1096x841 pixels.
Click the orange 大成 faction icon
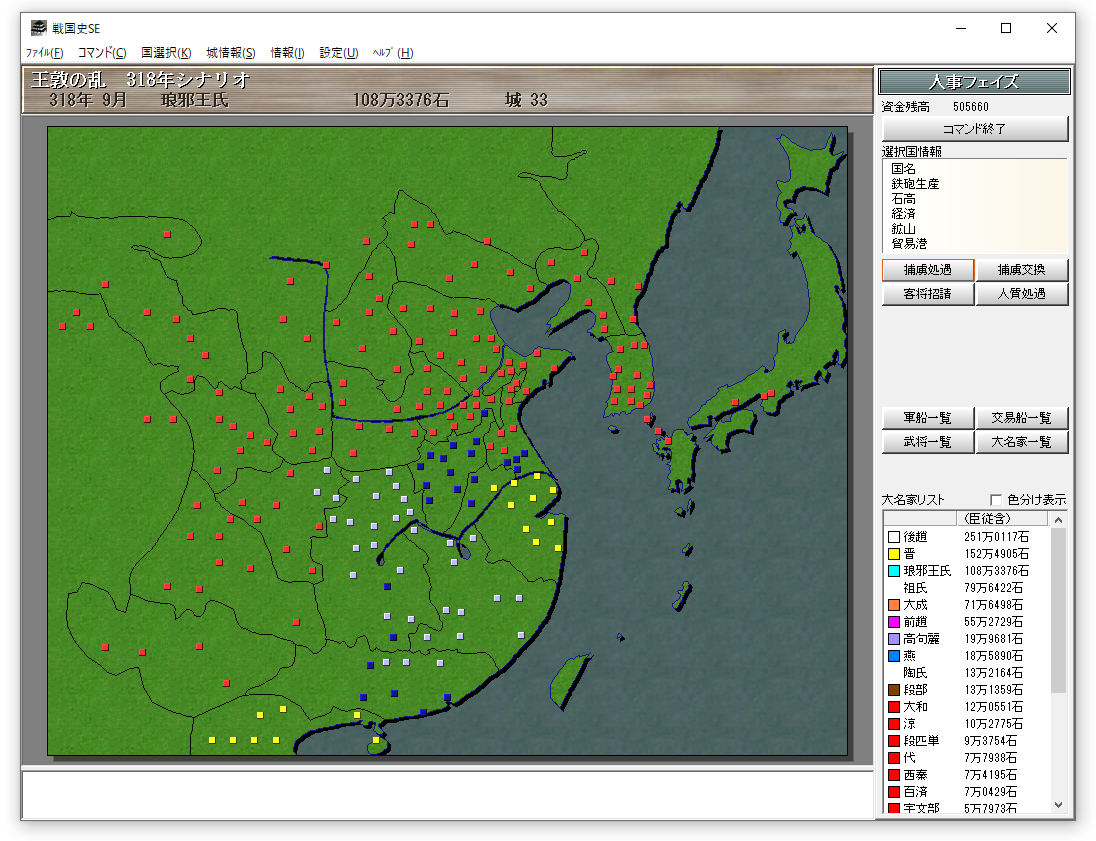894,605
